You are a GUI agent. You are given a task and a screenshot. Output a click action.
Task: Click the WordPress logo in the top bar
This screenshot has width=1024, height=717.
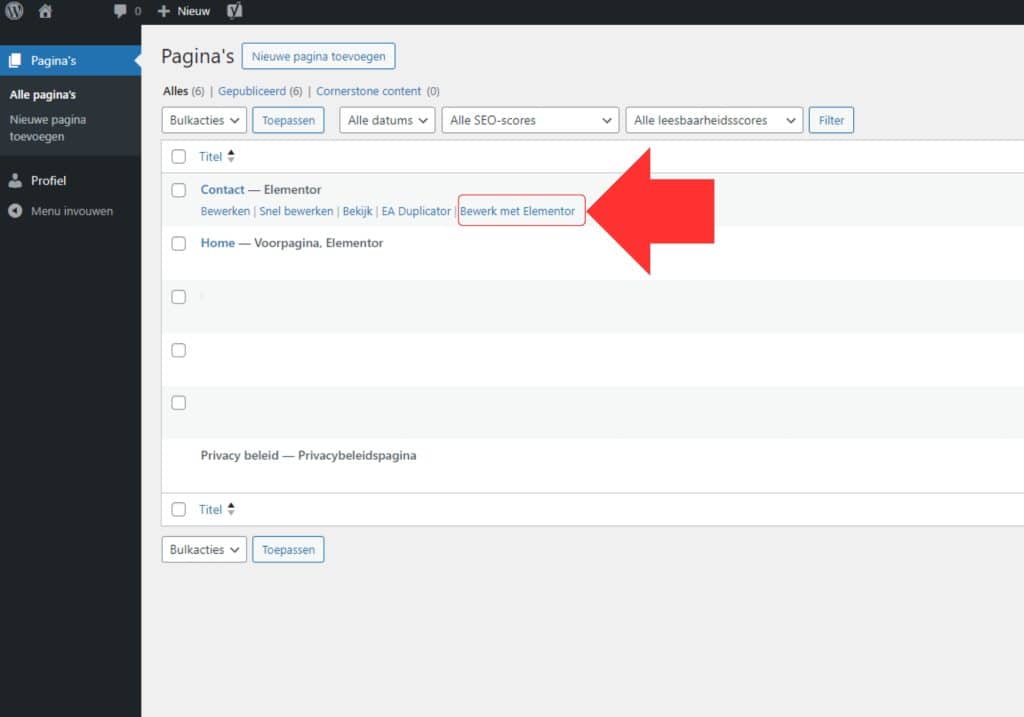(x=12, y=11)
